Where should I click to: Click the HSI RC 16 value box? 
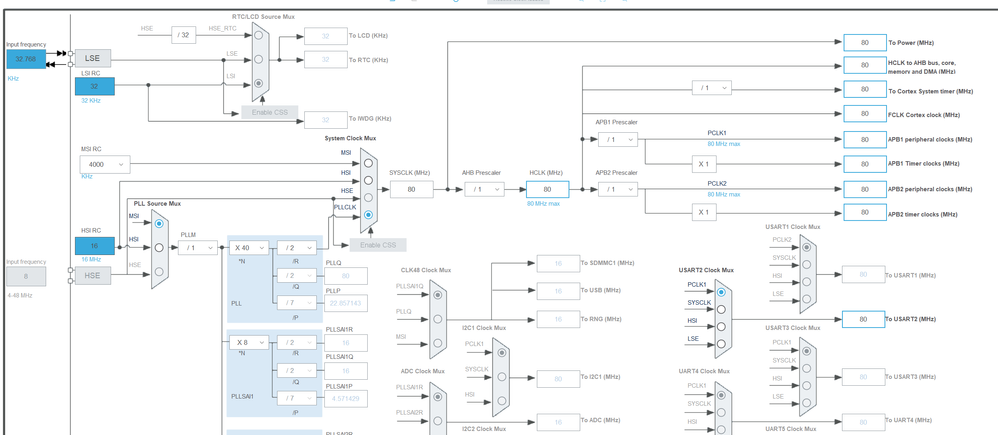click(95, 246)
